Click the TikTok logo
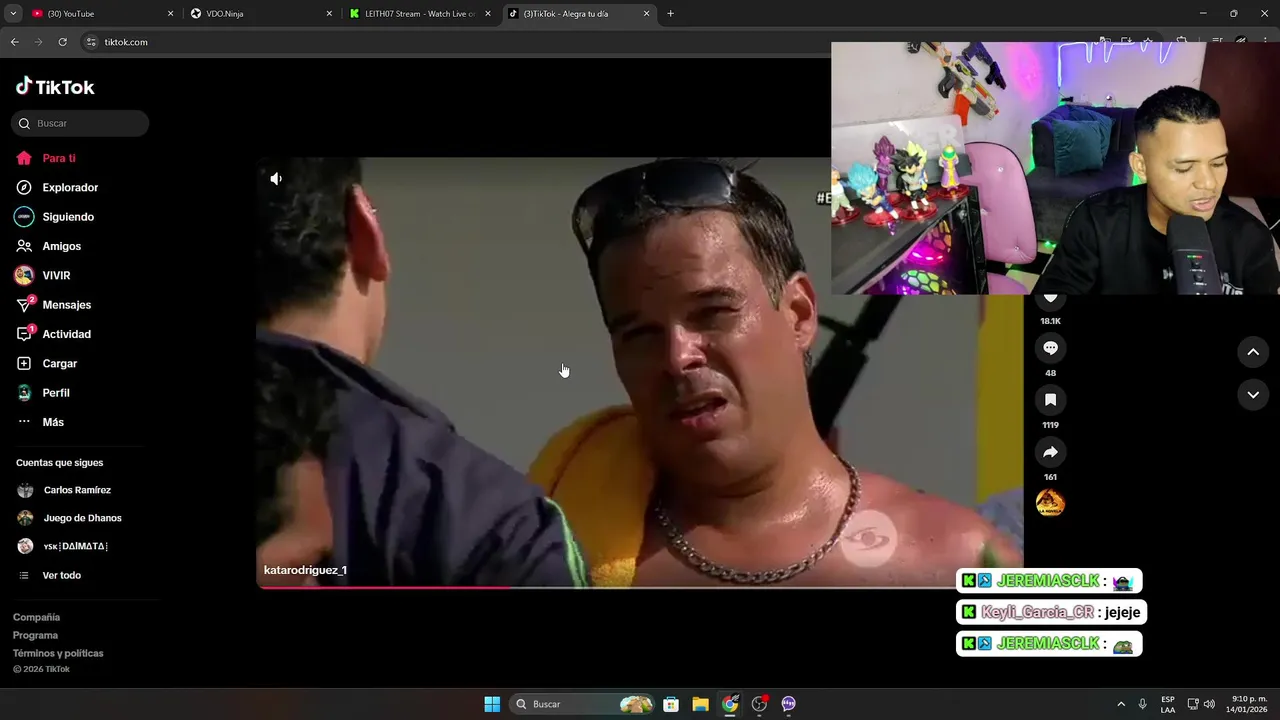 [55, 87]
